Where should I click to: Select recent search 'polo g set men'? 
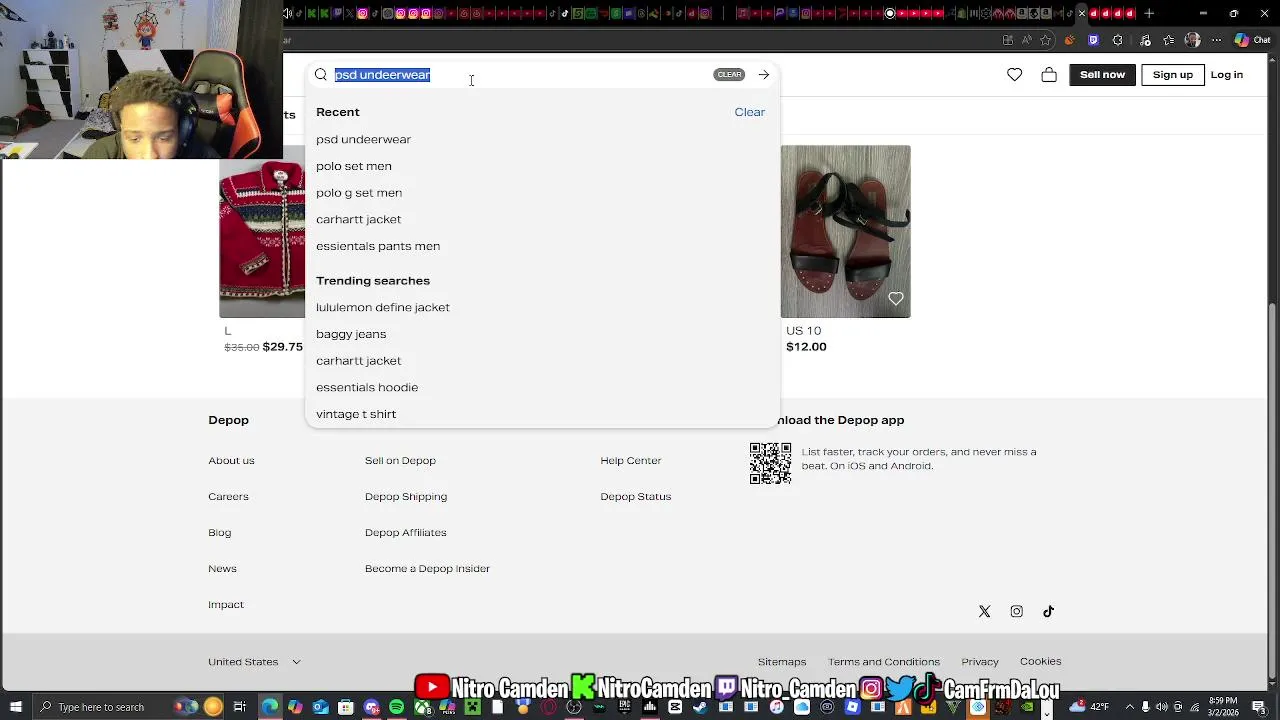[359, 193]
